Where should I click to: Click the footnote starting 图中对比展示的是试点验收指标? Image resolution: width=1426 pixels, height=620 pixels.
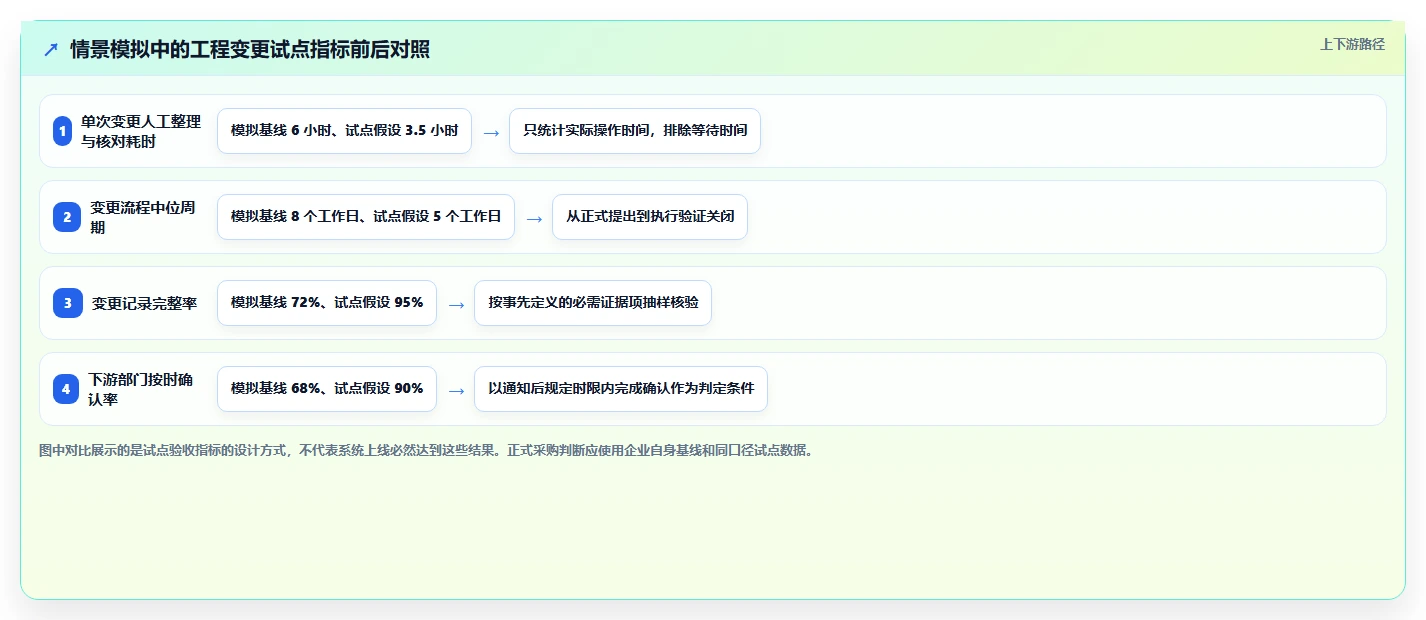click(427, 450)
